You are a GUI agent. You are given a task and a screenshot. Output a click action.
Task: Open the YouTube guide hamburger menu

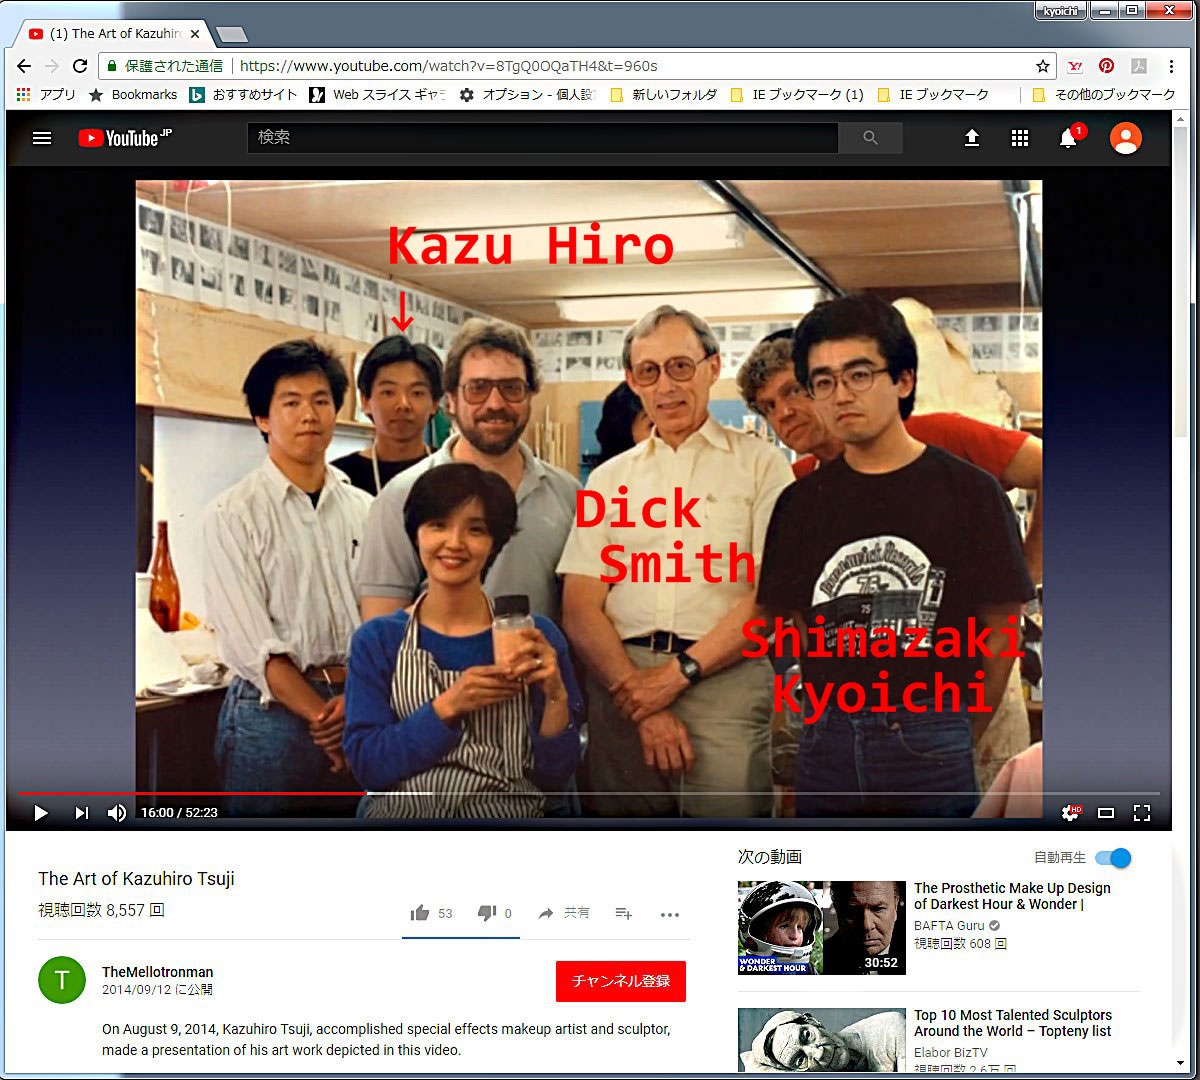42,138
